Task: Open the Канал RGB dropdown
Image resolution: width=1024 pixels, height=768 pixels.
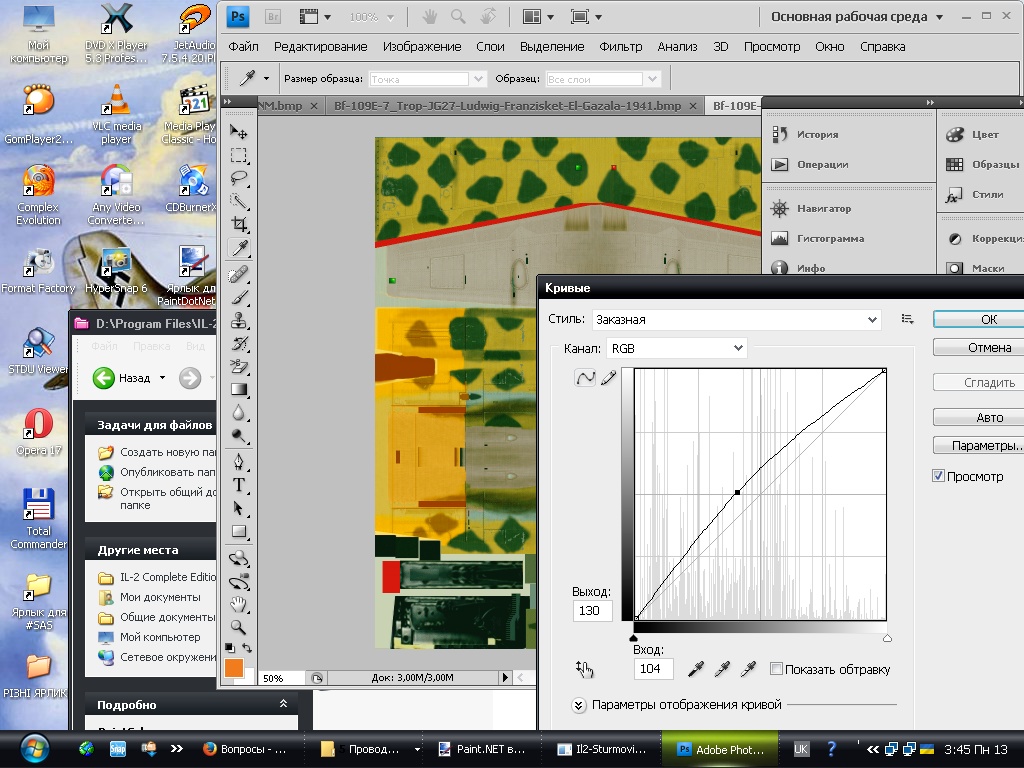Action: 677,348
